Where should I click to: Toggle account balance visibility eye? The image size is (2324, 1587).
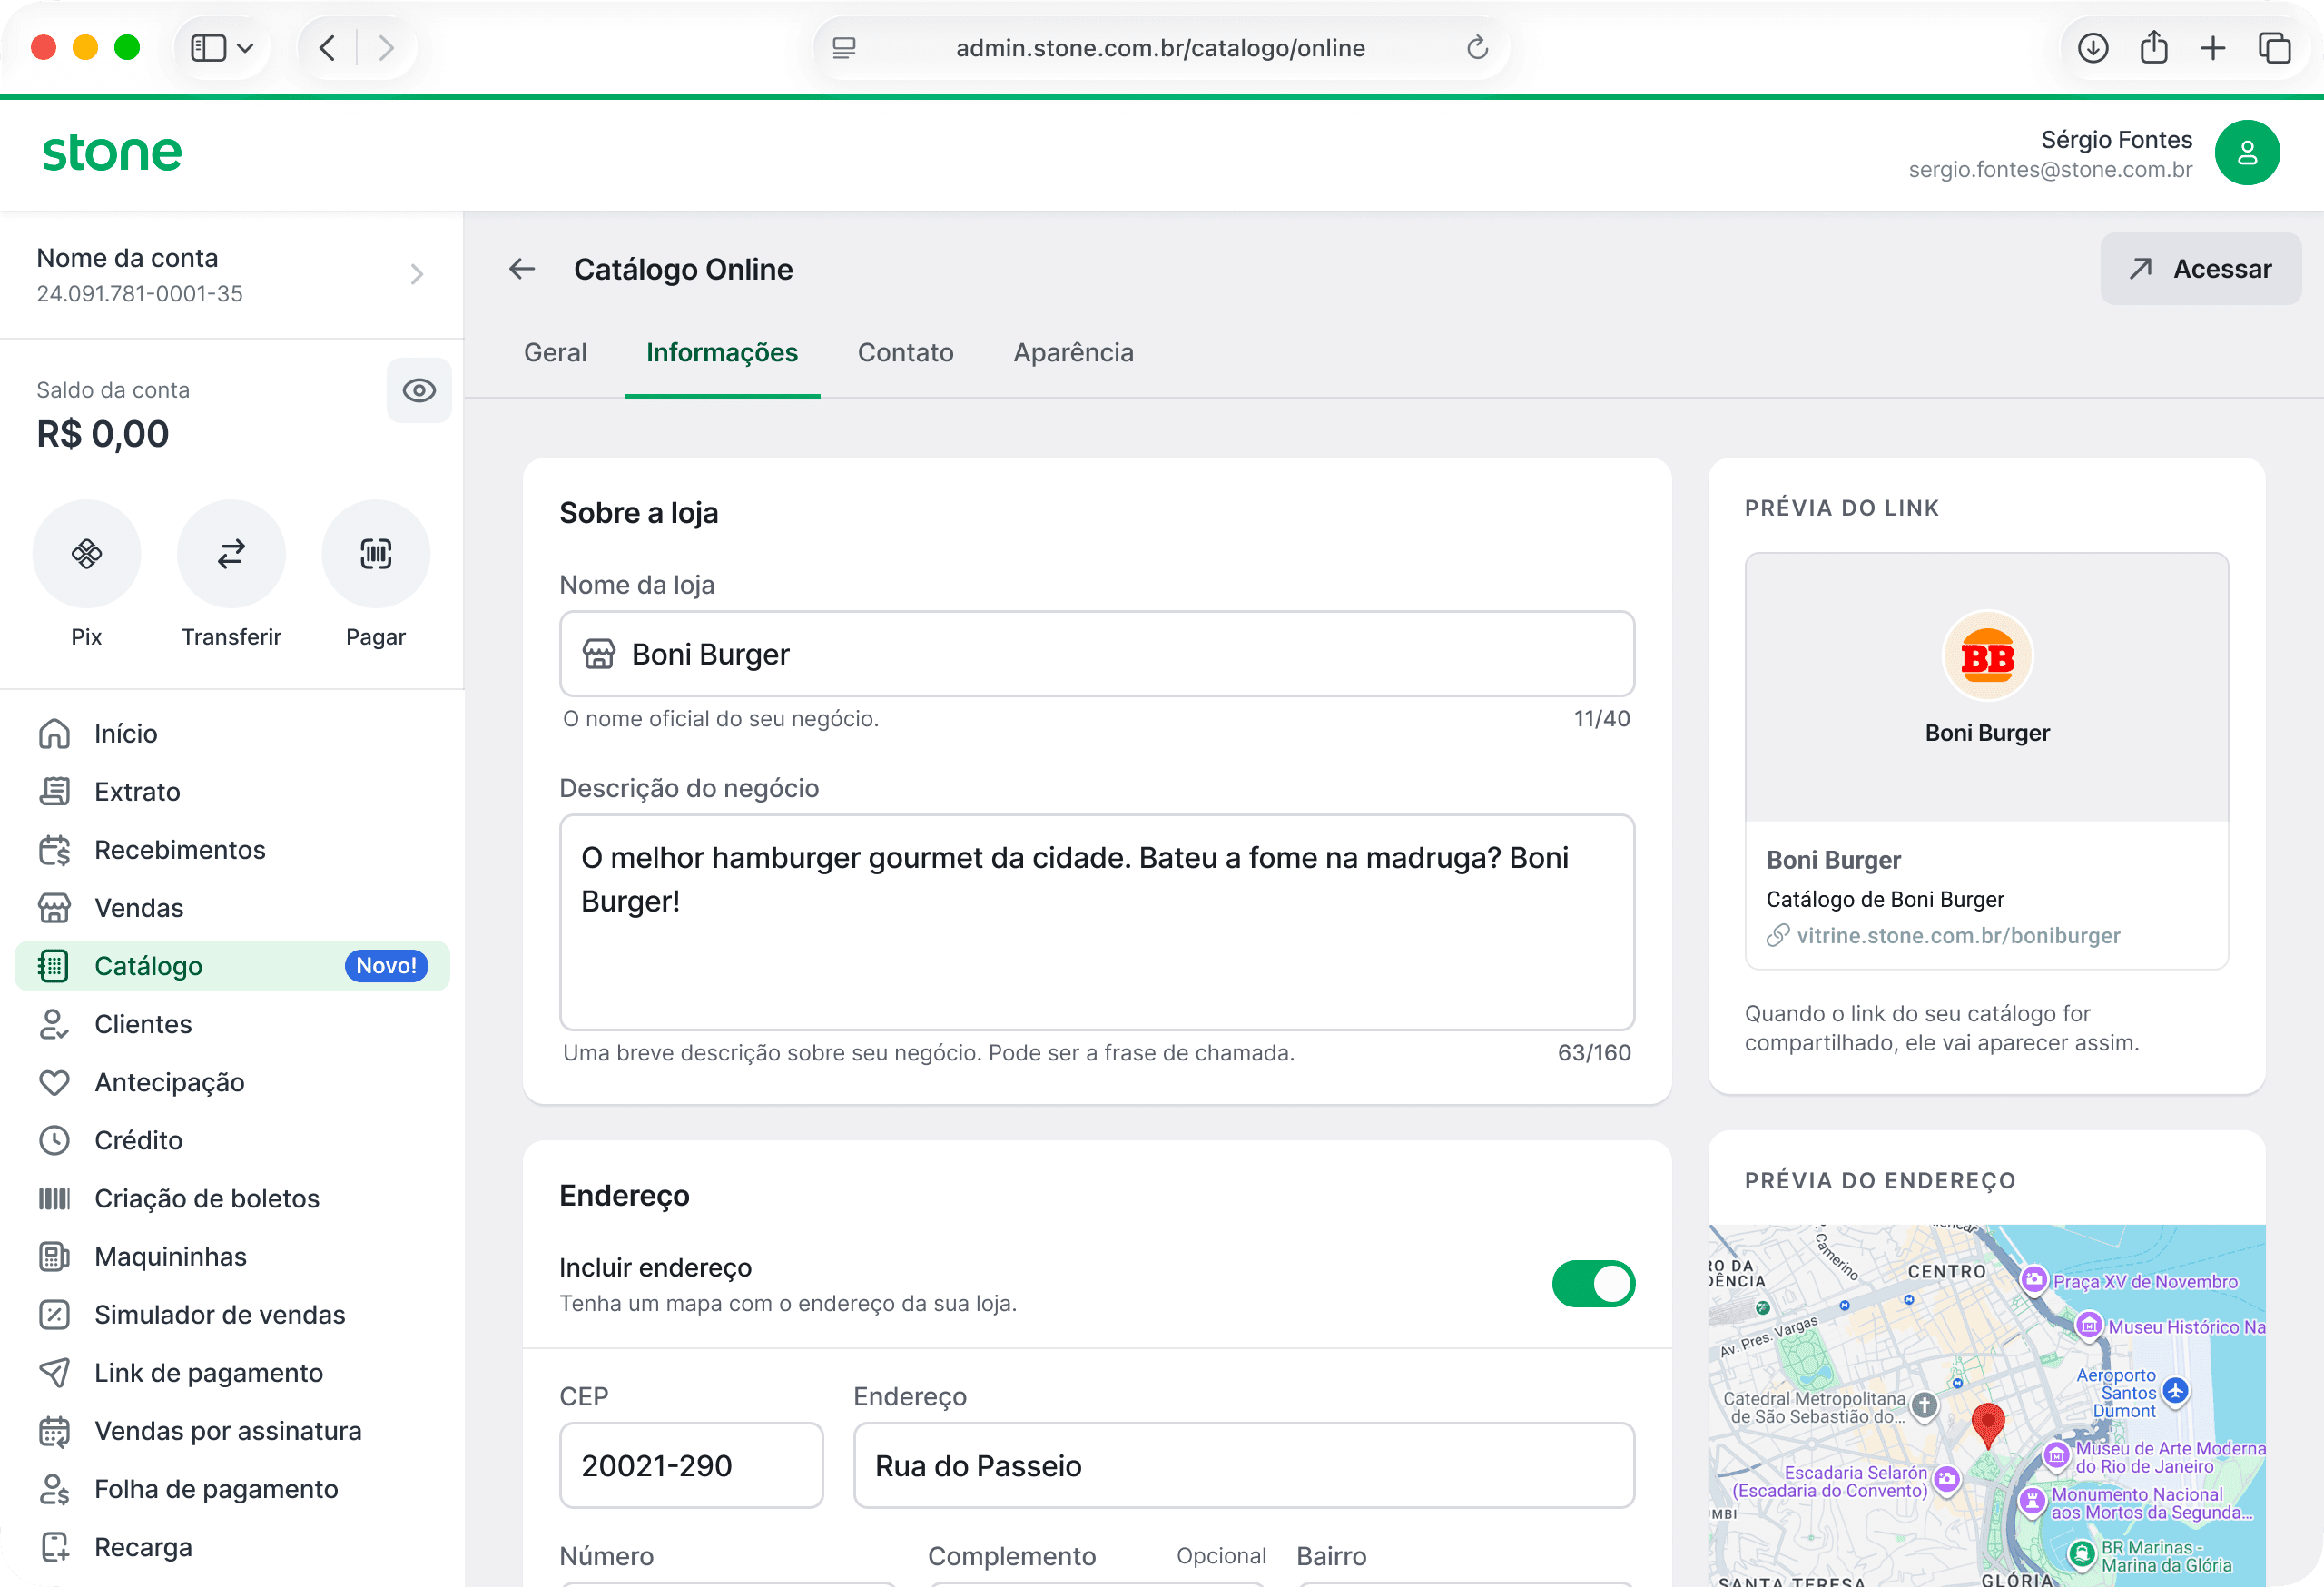pos(419,390)
